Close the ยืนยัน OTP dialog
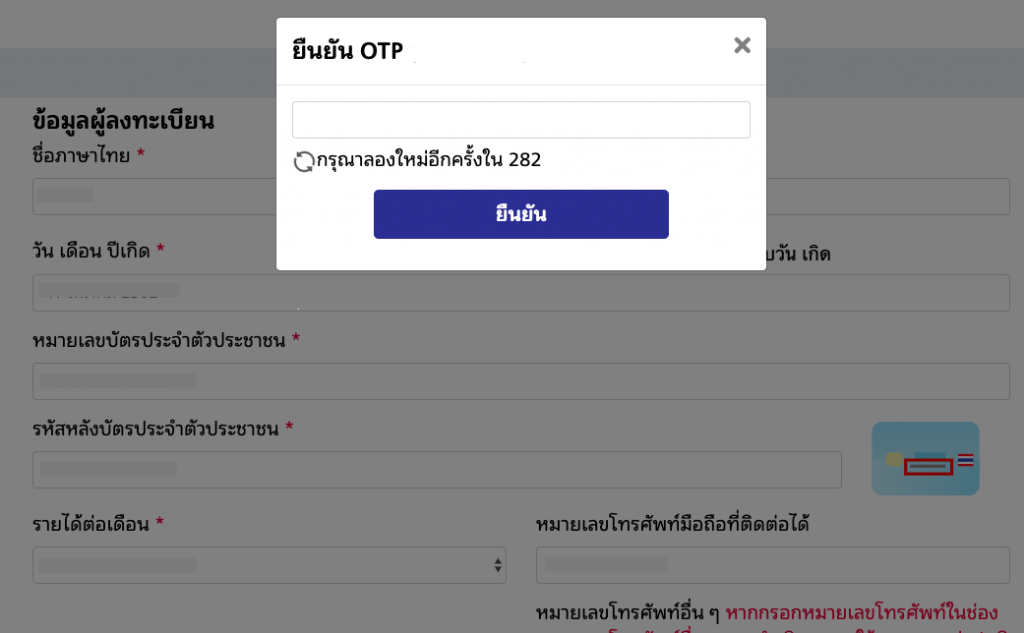Screen dimensions: 1024x633 pyautogui.click(x=742, y=44)
